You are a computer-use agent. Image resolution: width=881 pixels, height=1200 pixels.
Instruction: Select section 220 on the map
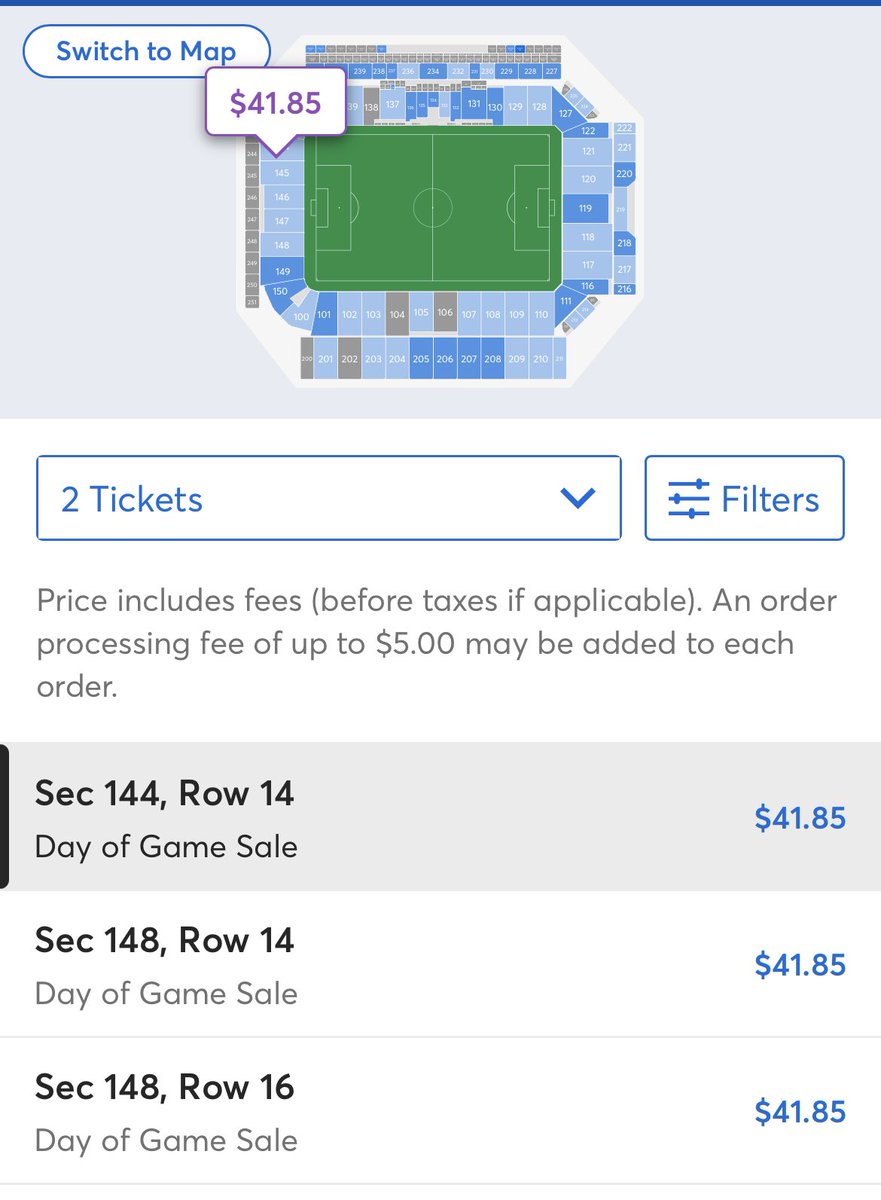tap(624, 174)
